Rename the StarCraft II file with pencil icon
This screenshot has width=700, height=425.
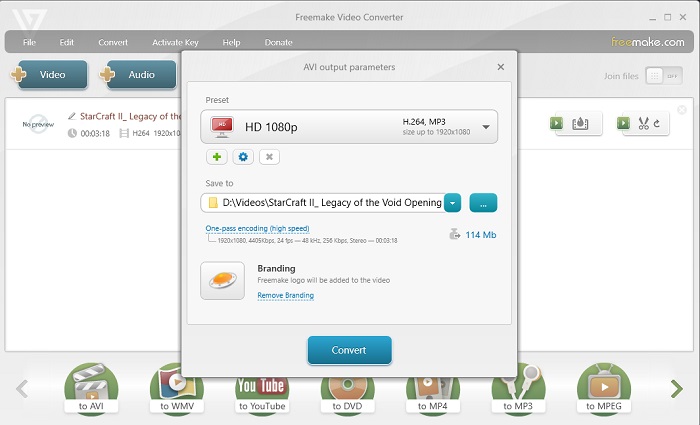click(x=71, y=117)
